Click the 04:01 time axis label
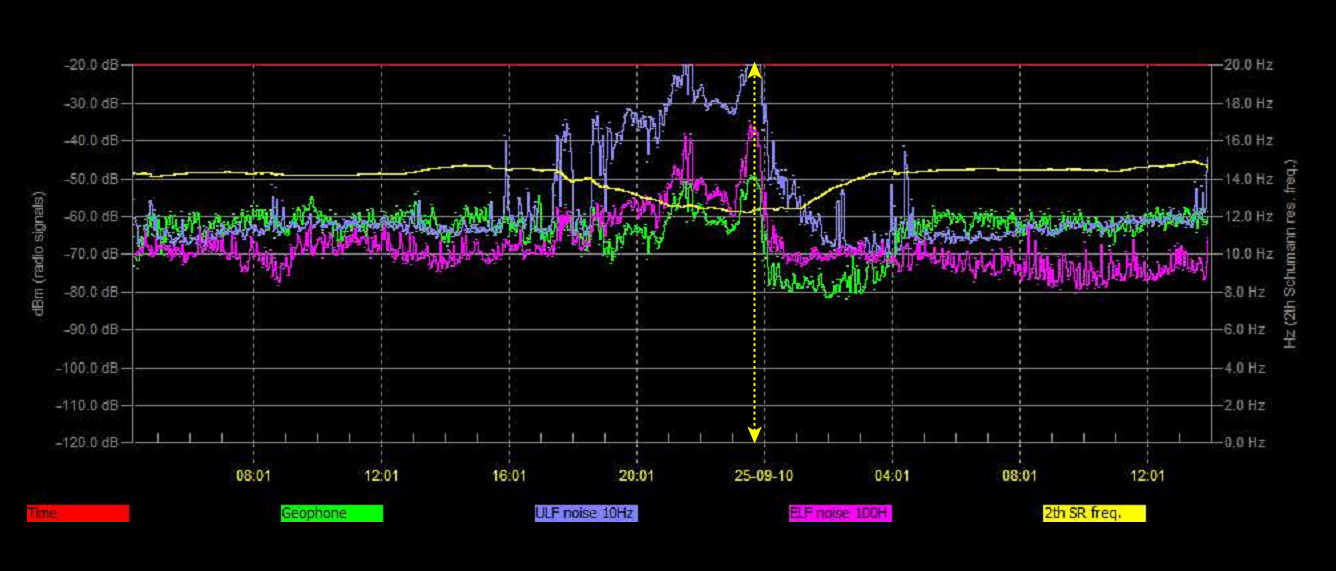Viewport: 1336px width, 571px height. tap(891, 476)
